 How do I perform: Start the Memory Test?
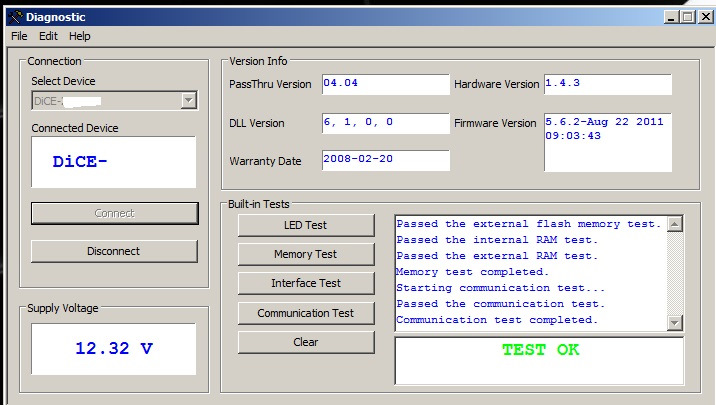tap(306, 254)
